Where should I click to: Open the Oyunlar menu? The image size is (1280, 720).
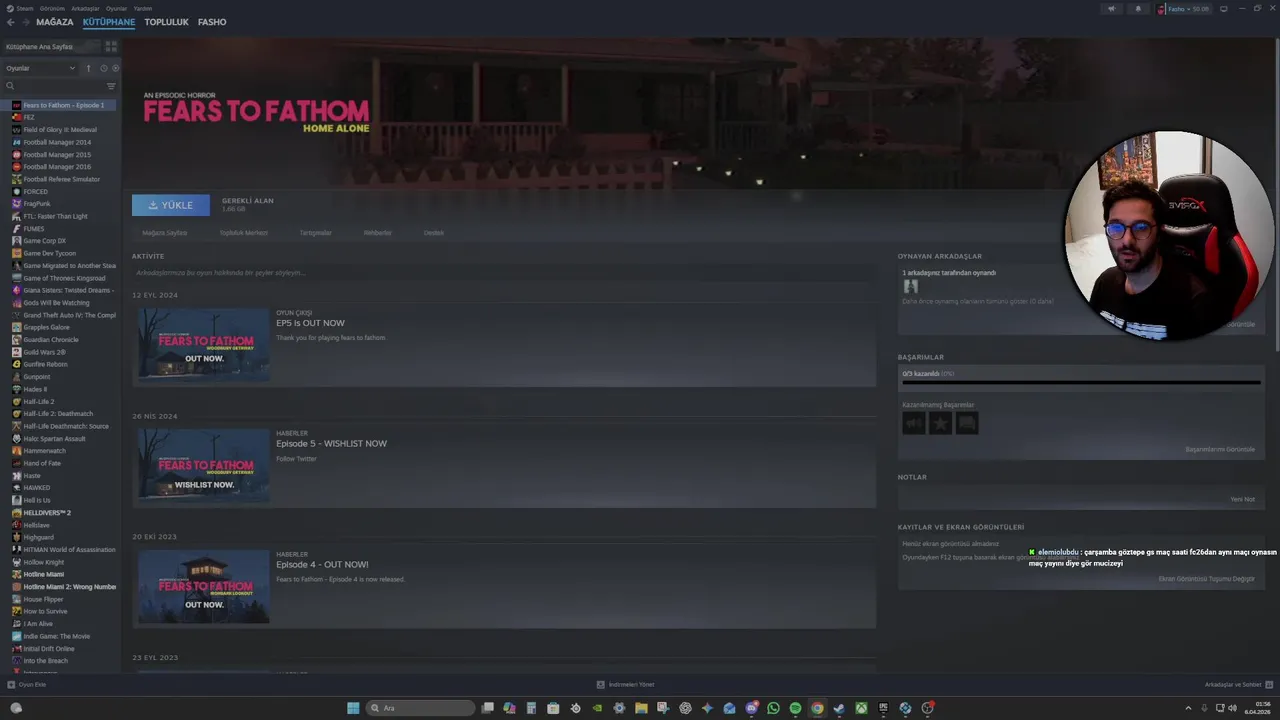coord(117,8)
